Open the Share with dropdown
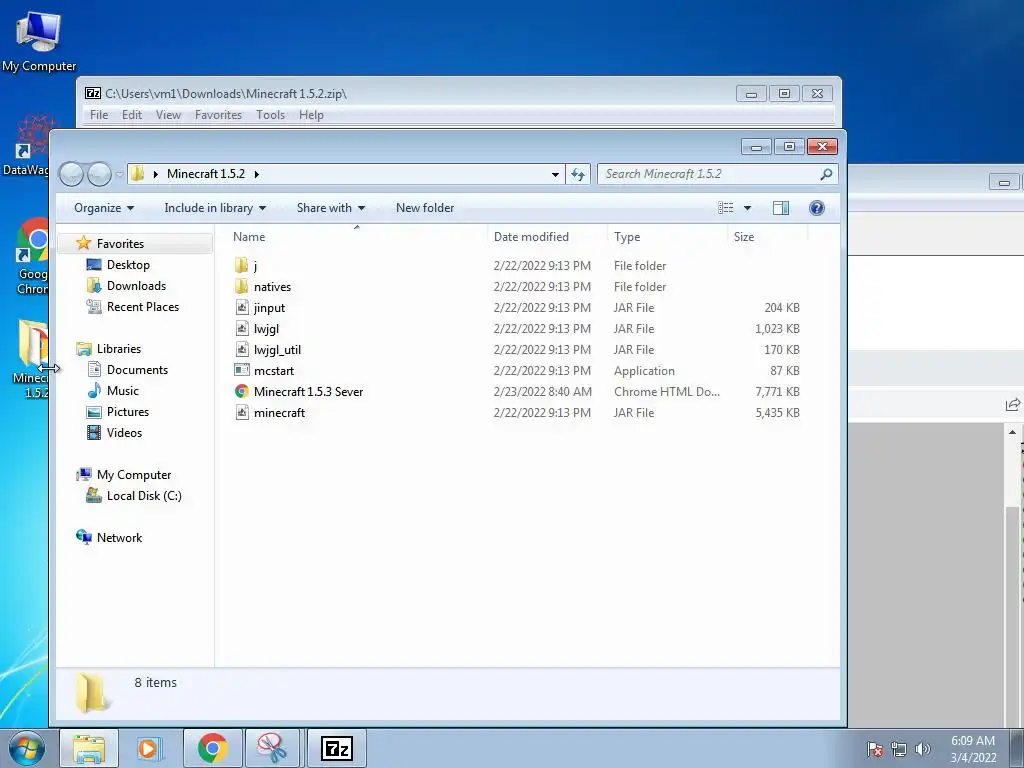The width and height of the screenshot is (1024, 768). [x=330, y=208]
